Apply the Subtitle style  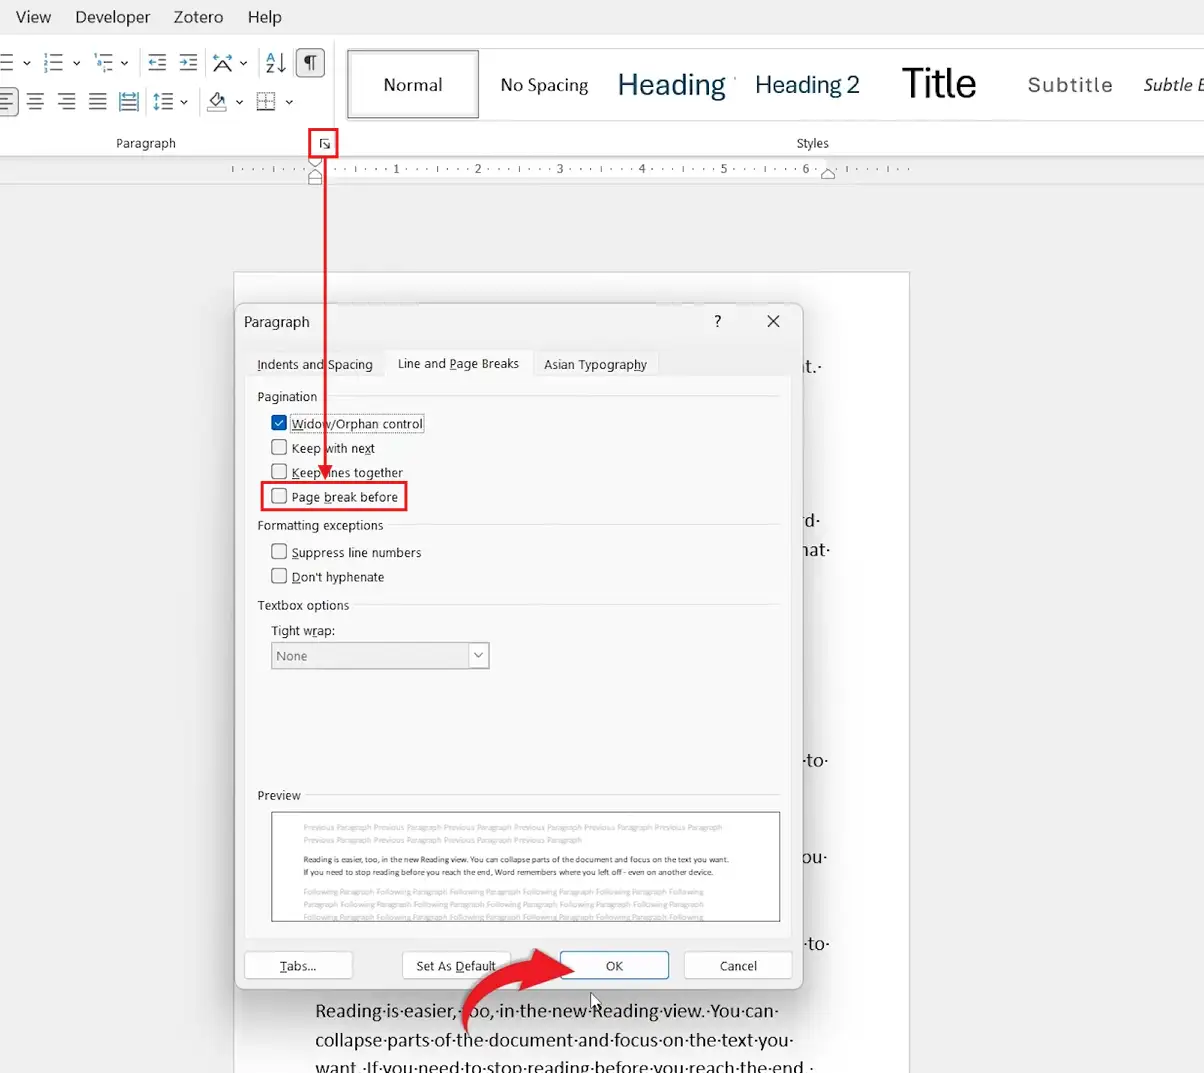pos(1070,85)
